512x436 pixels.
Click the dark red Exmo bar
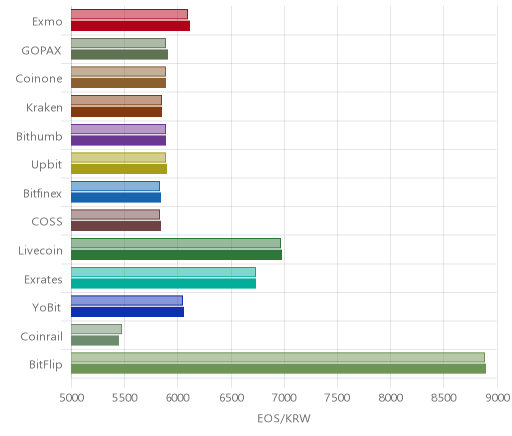click(x=130, y=26)
